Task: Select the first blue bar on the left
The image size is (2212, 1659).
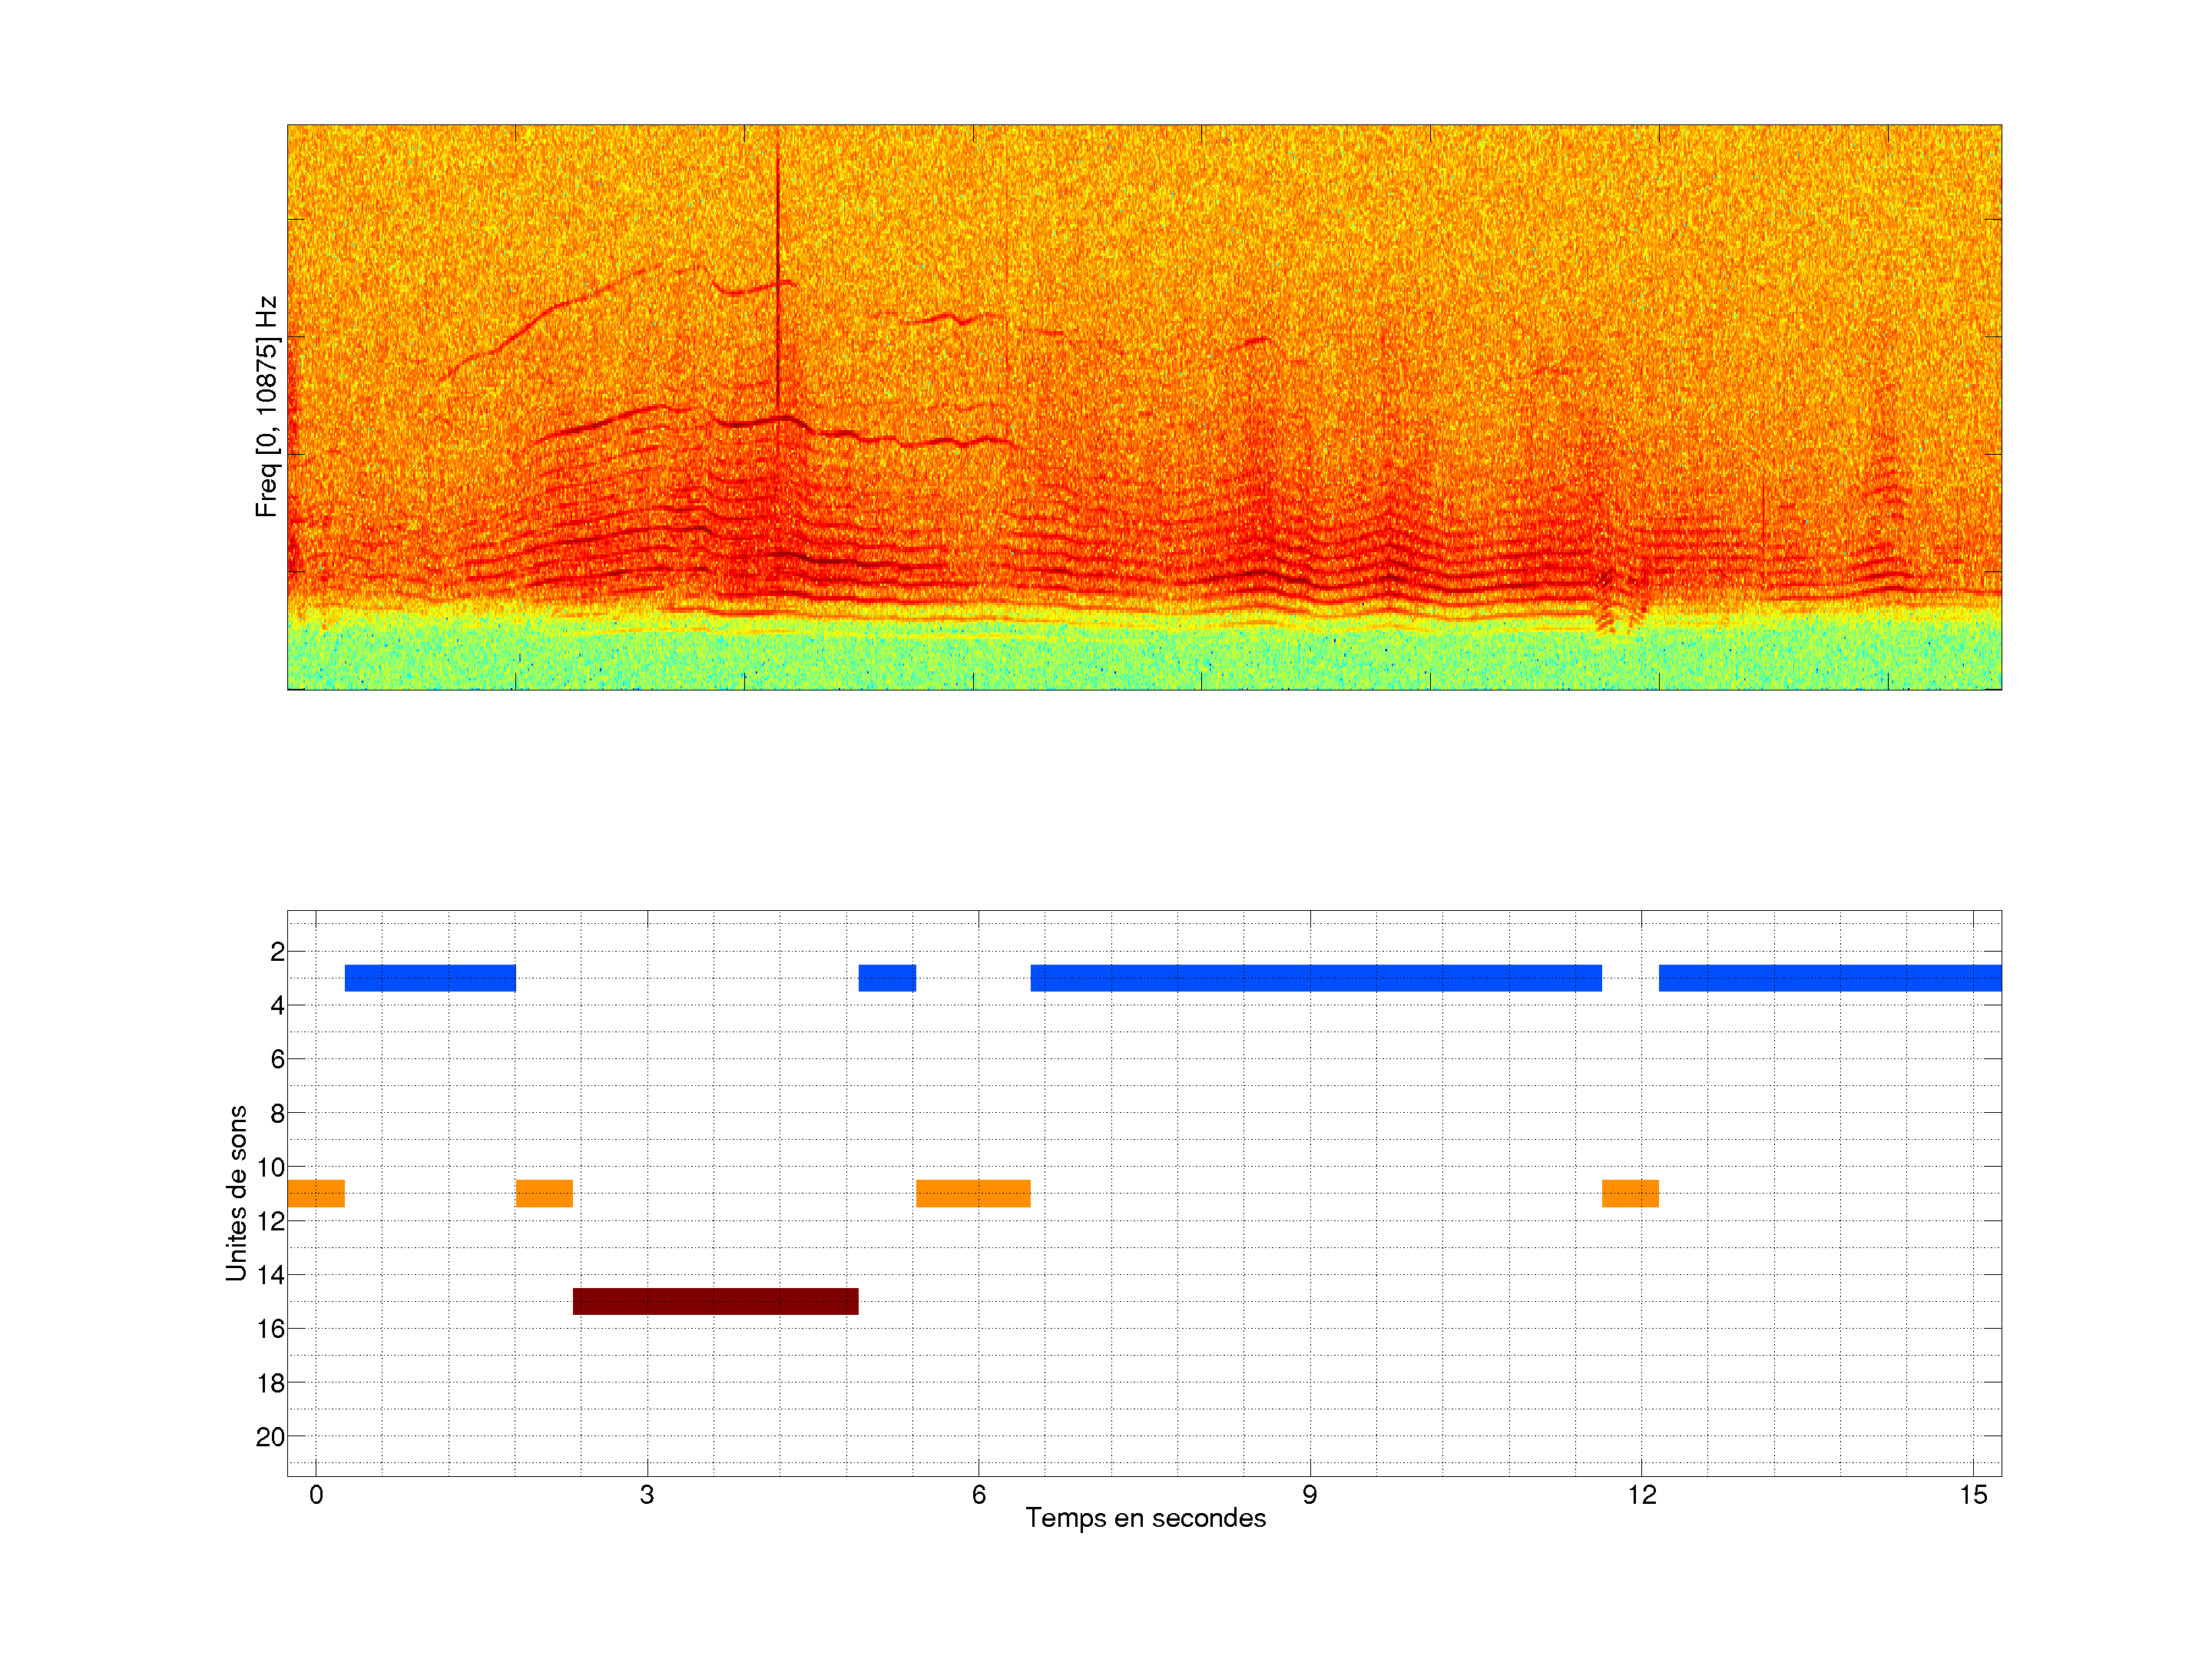Action: [x=430, y=978]
